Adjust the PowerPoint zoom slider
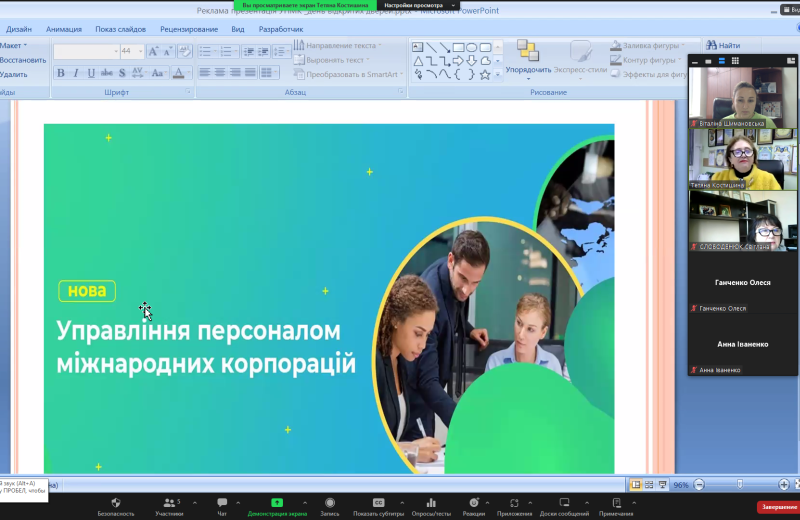Viewport: 800px width, 520px height. pos(739,485)
